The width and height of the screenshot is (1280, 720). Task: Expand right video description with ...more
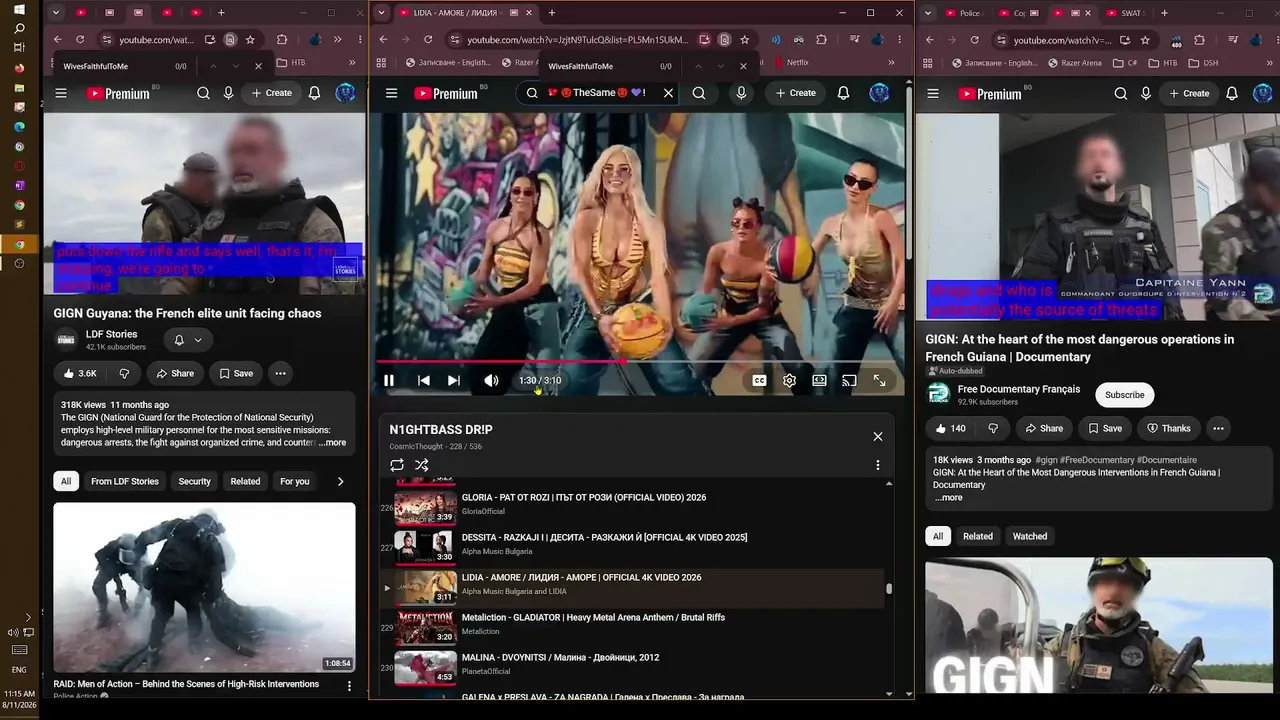(948, 498)
